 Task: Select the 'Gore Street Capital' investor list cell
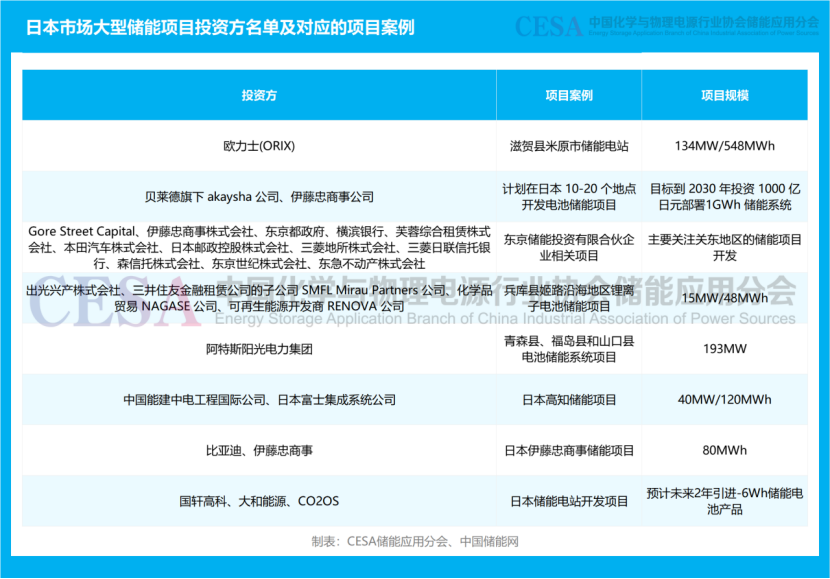click(259, 247)
